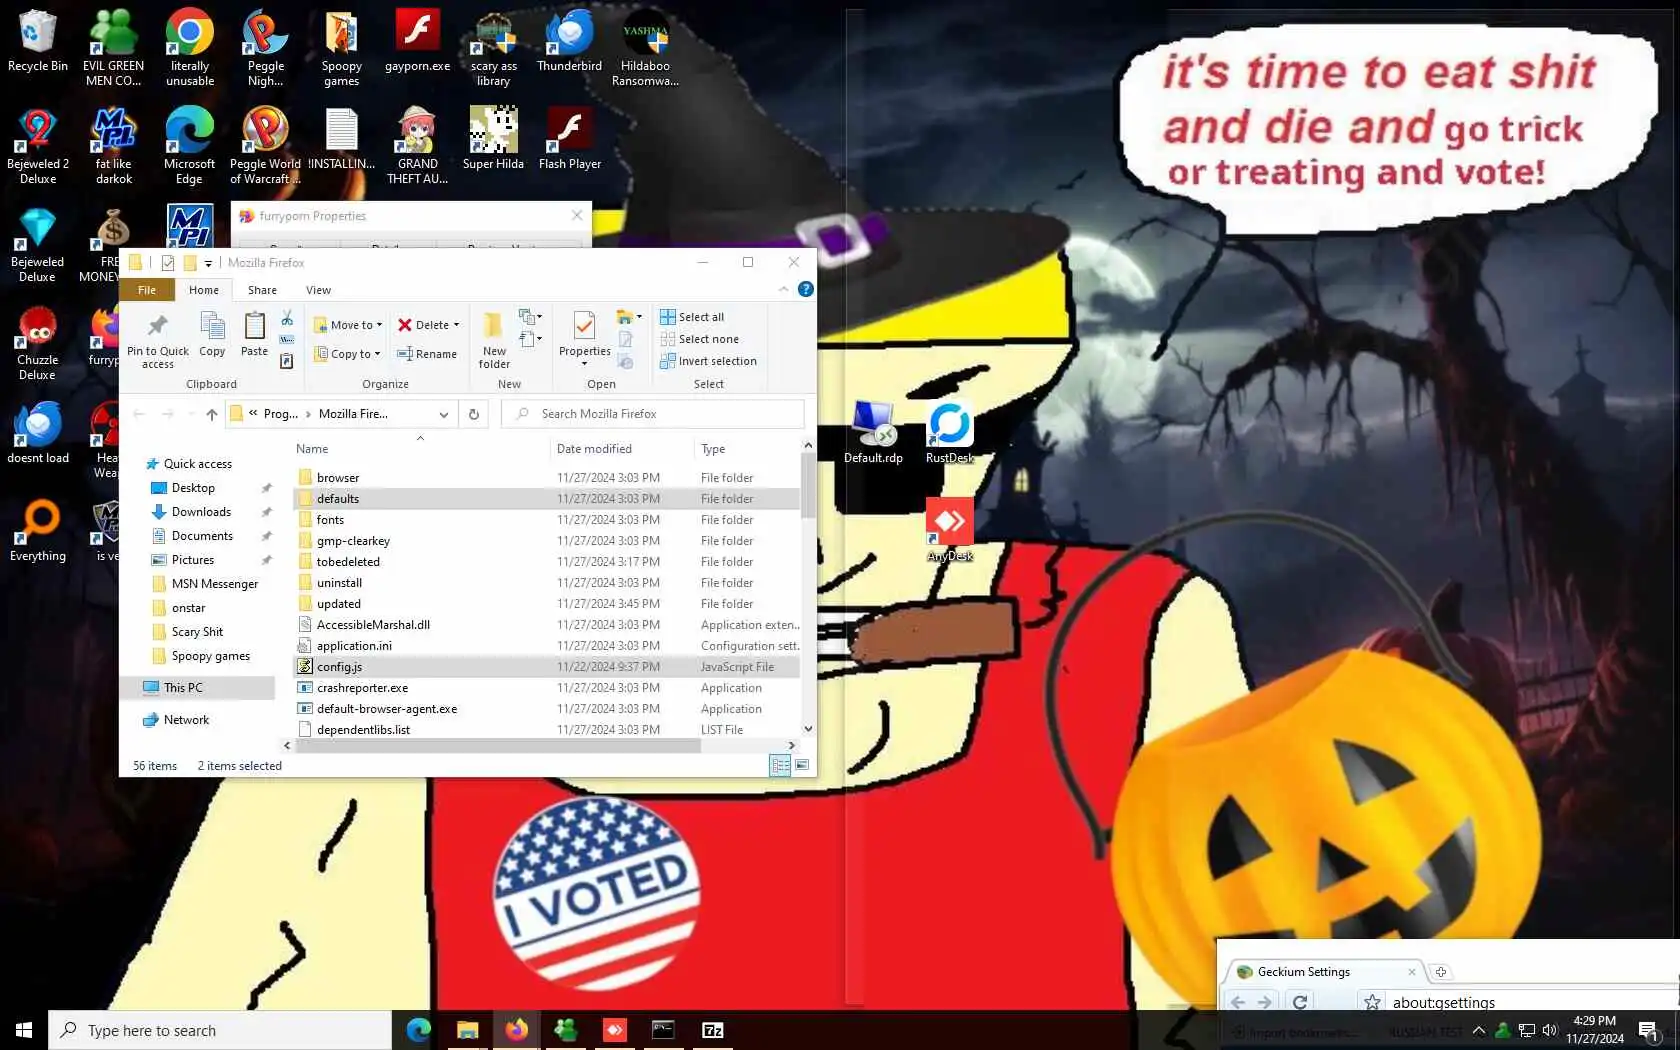Image resolution: width=1680 pixels, height=1050 pixels.
Task: Click the Select all icon
Action: [668, 317]
